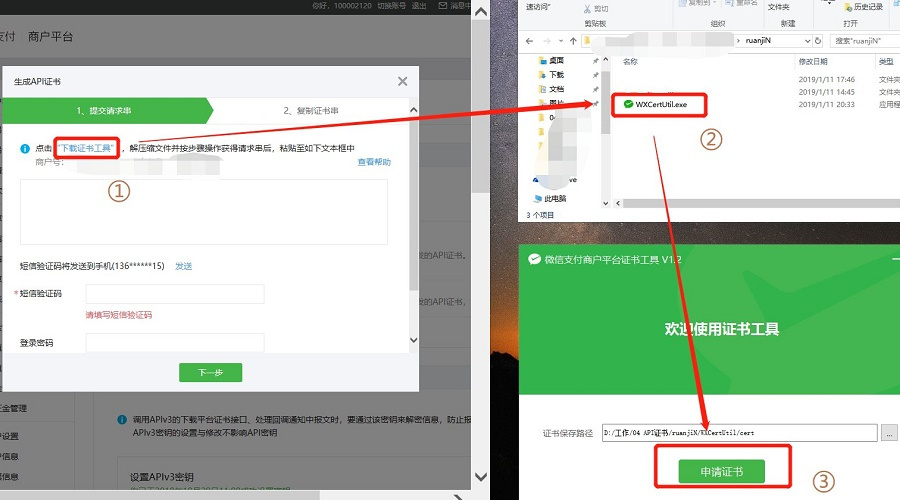900x500 pixels.
Task: Click 发送 to send SMS code
Action: pos(184,266)
